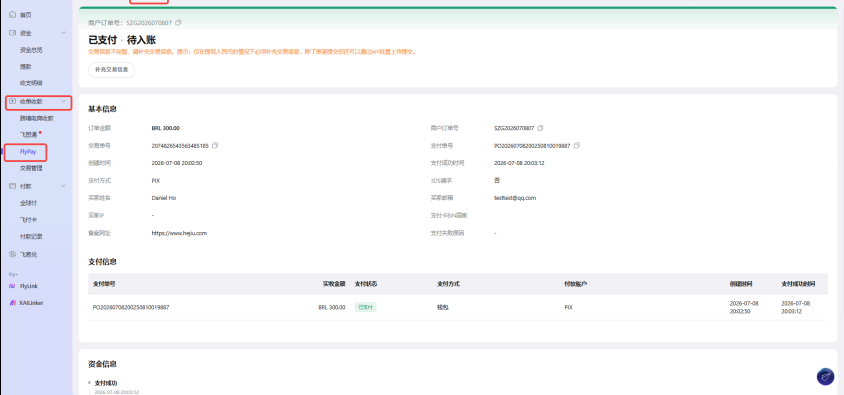This screenshot has height=395, width=844.
Task: Click the 资金信息 section title
Action: (x=102, y=364)
